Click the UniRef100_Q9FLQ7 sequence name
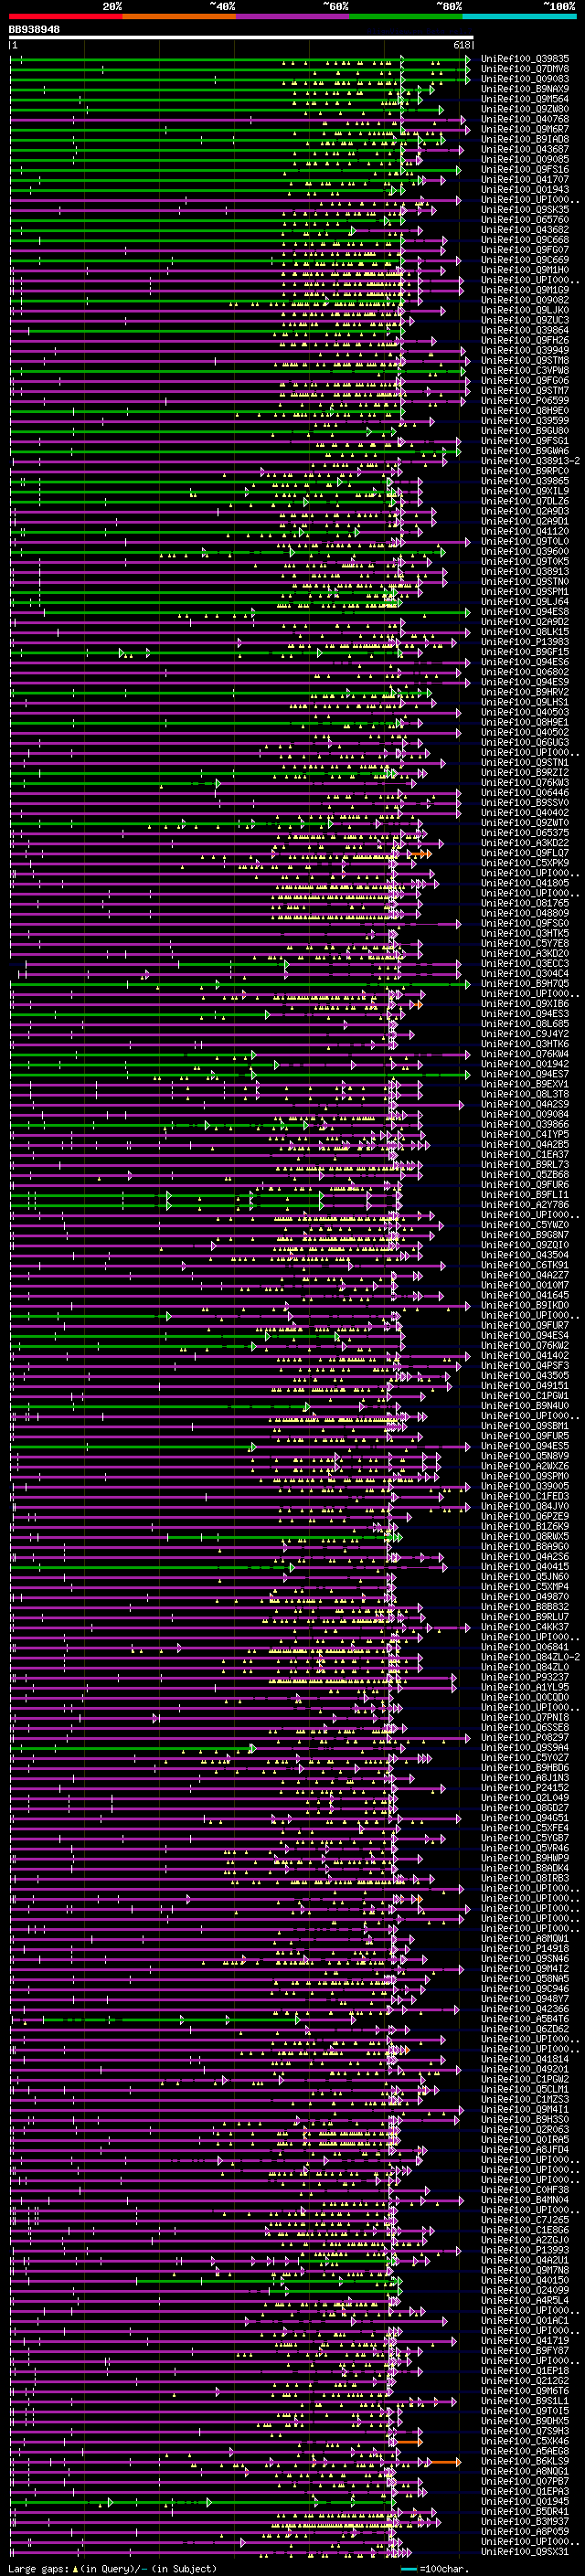The image size is (585, 2576). [x=525, y=852]
